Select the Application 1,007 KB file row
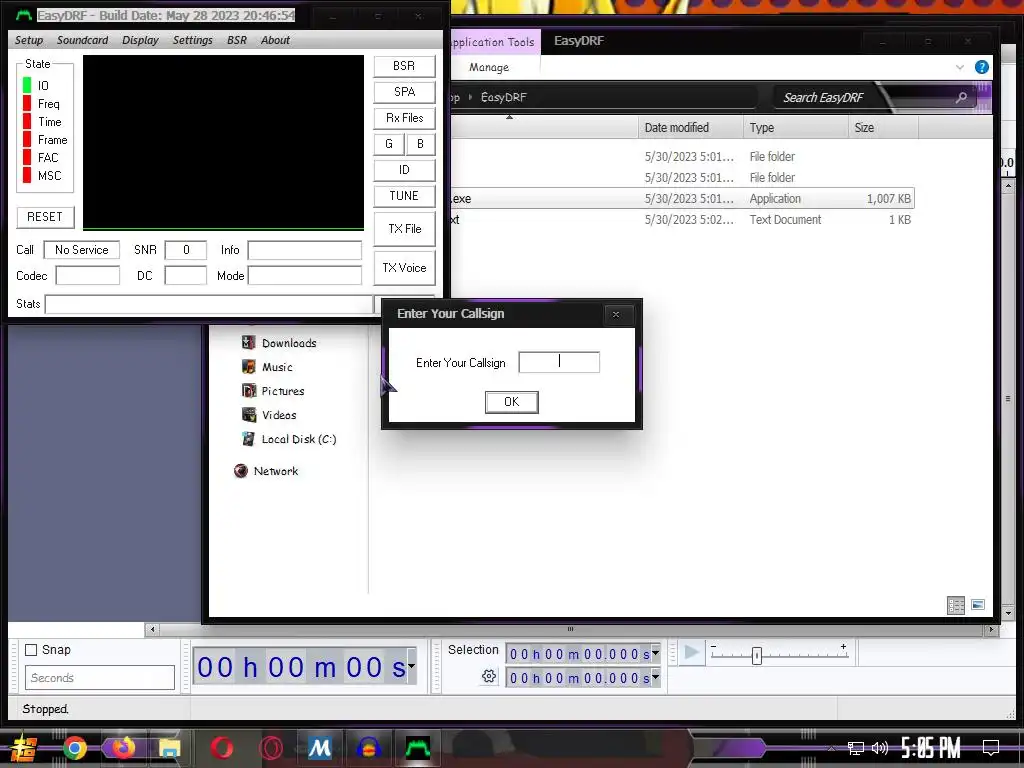Screen dimensions: 1024x768 (680, 199)
